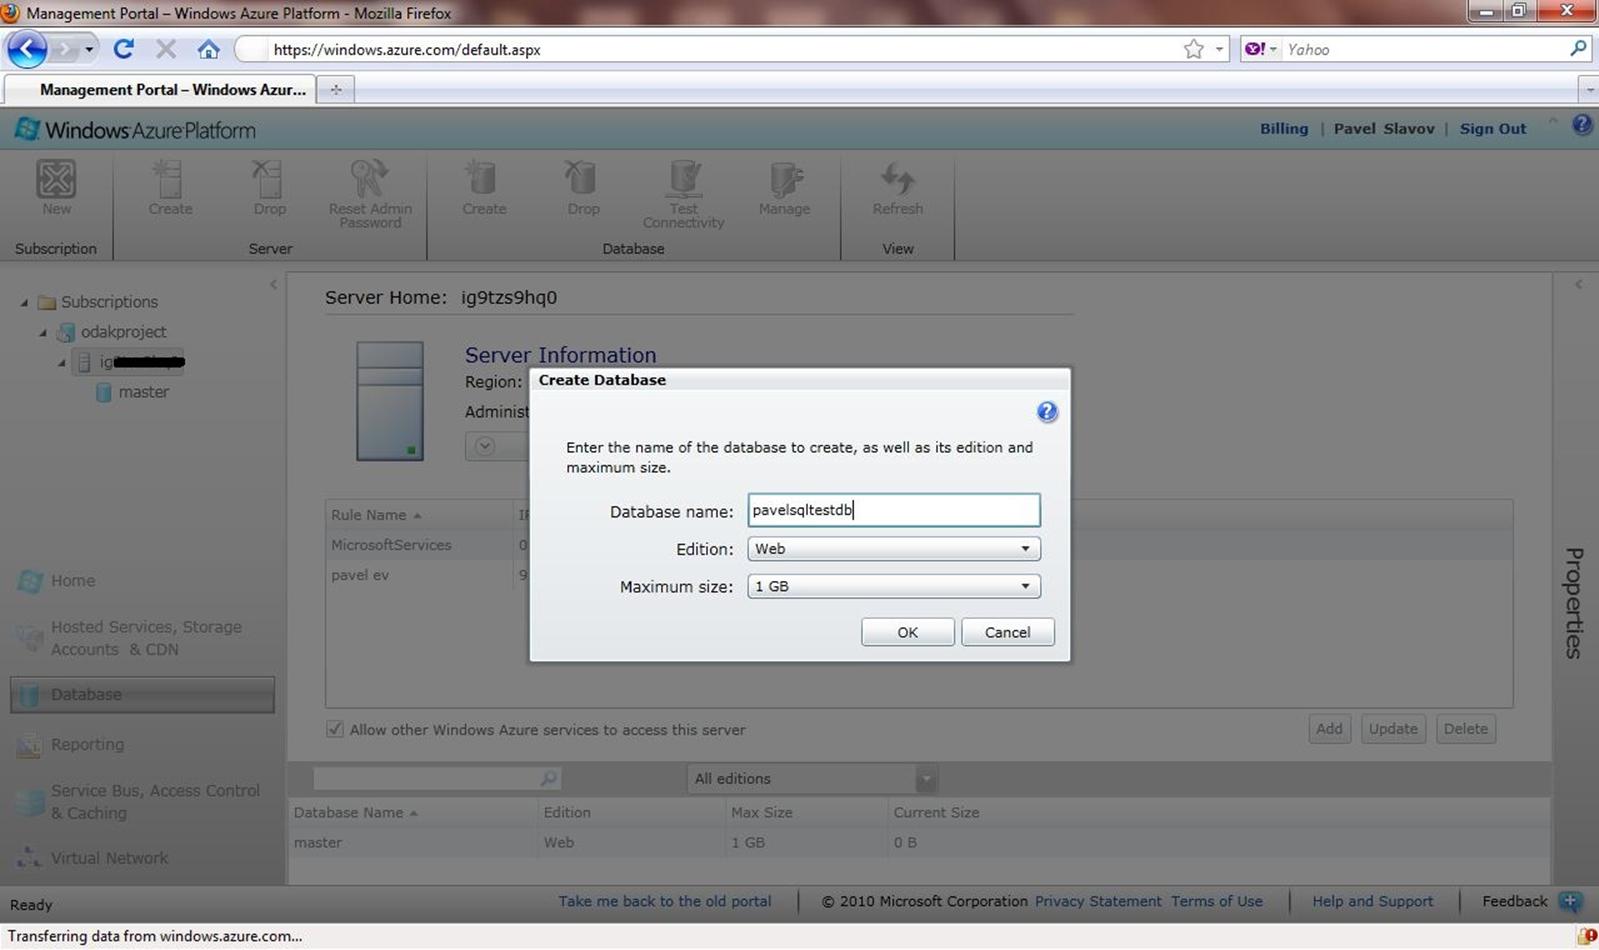Click the Server Drop ribbon icon
Viewport: 1599px width, 950px height.
pos(268,180)
